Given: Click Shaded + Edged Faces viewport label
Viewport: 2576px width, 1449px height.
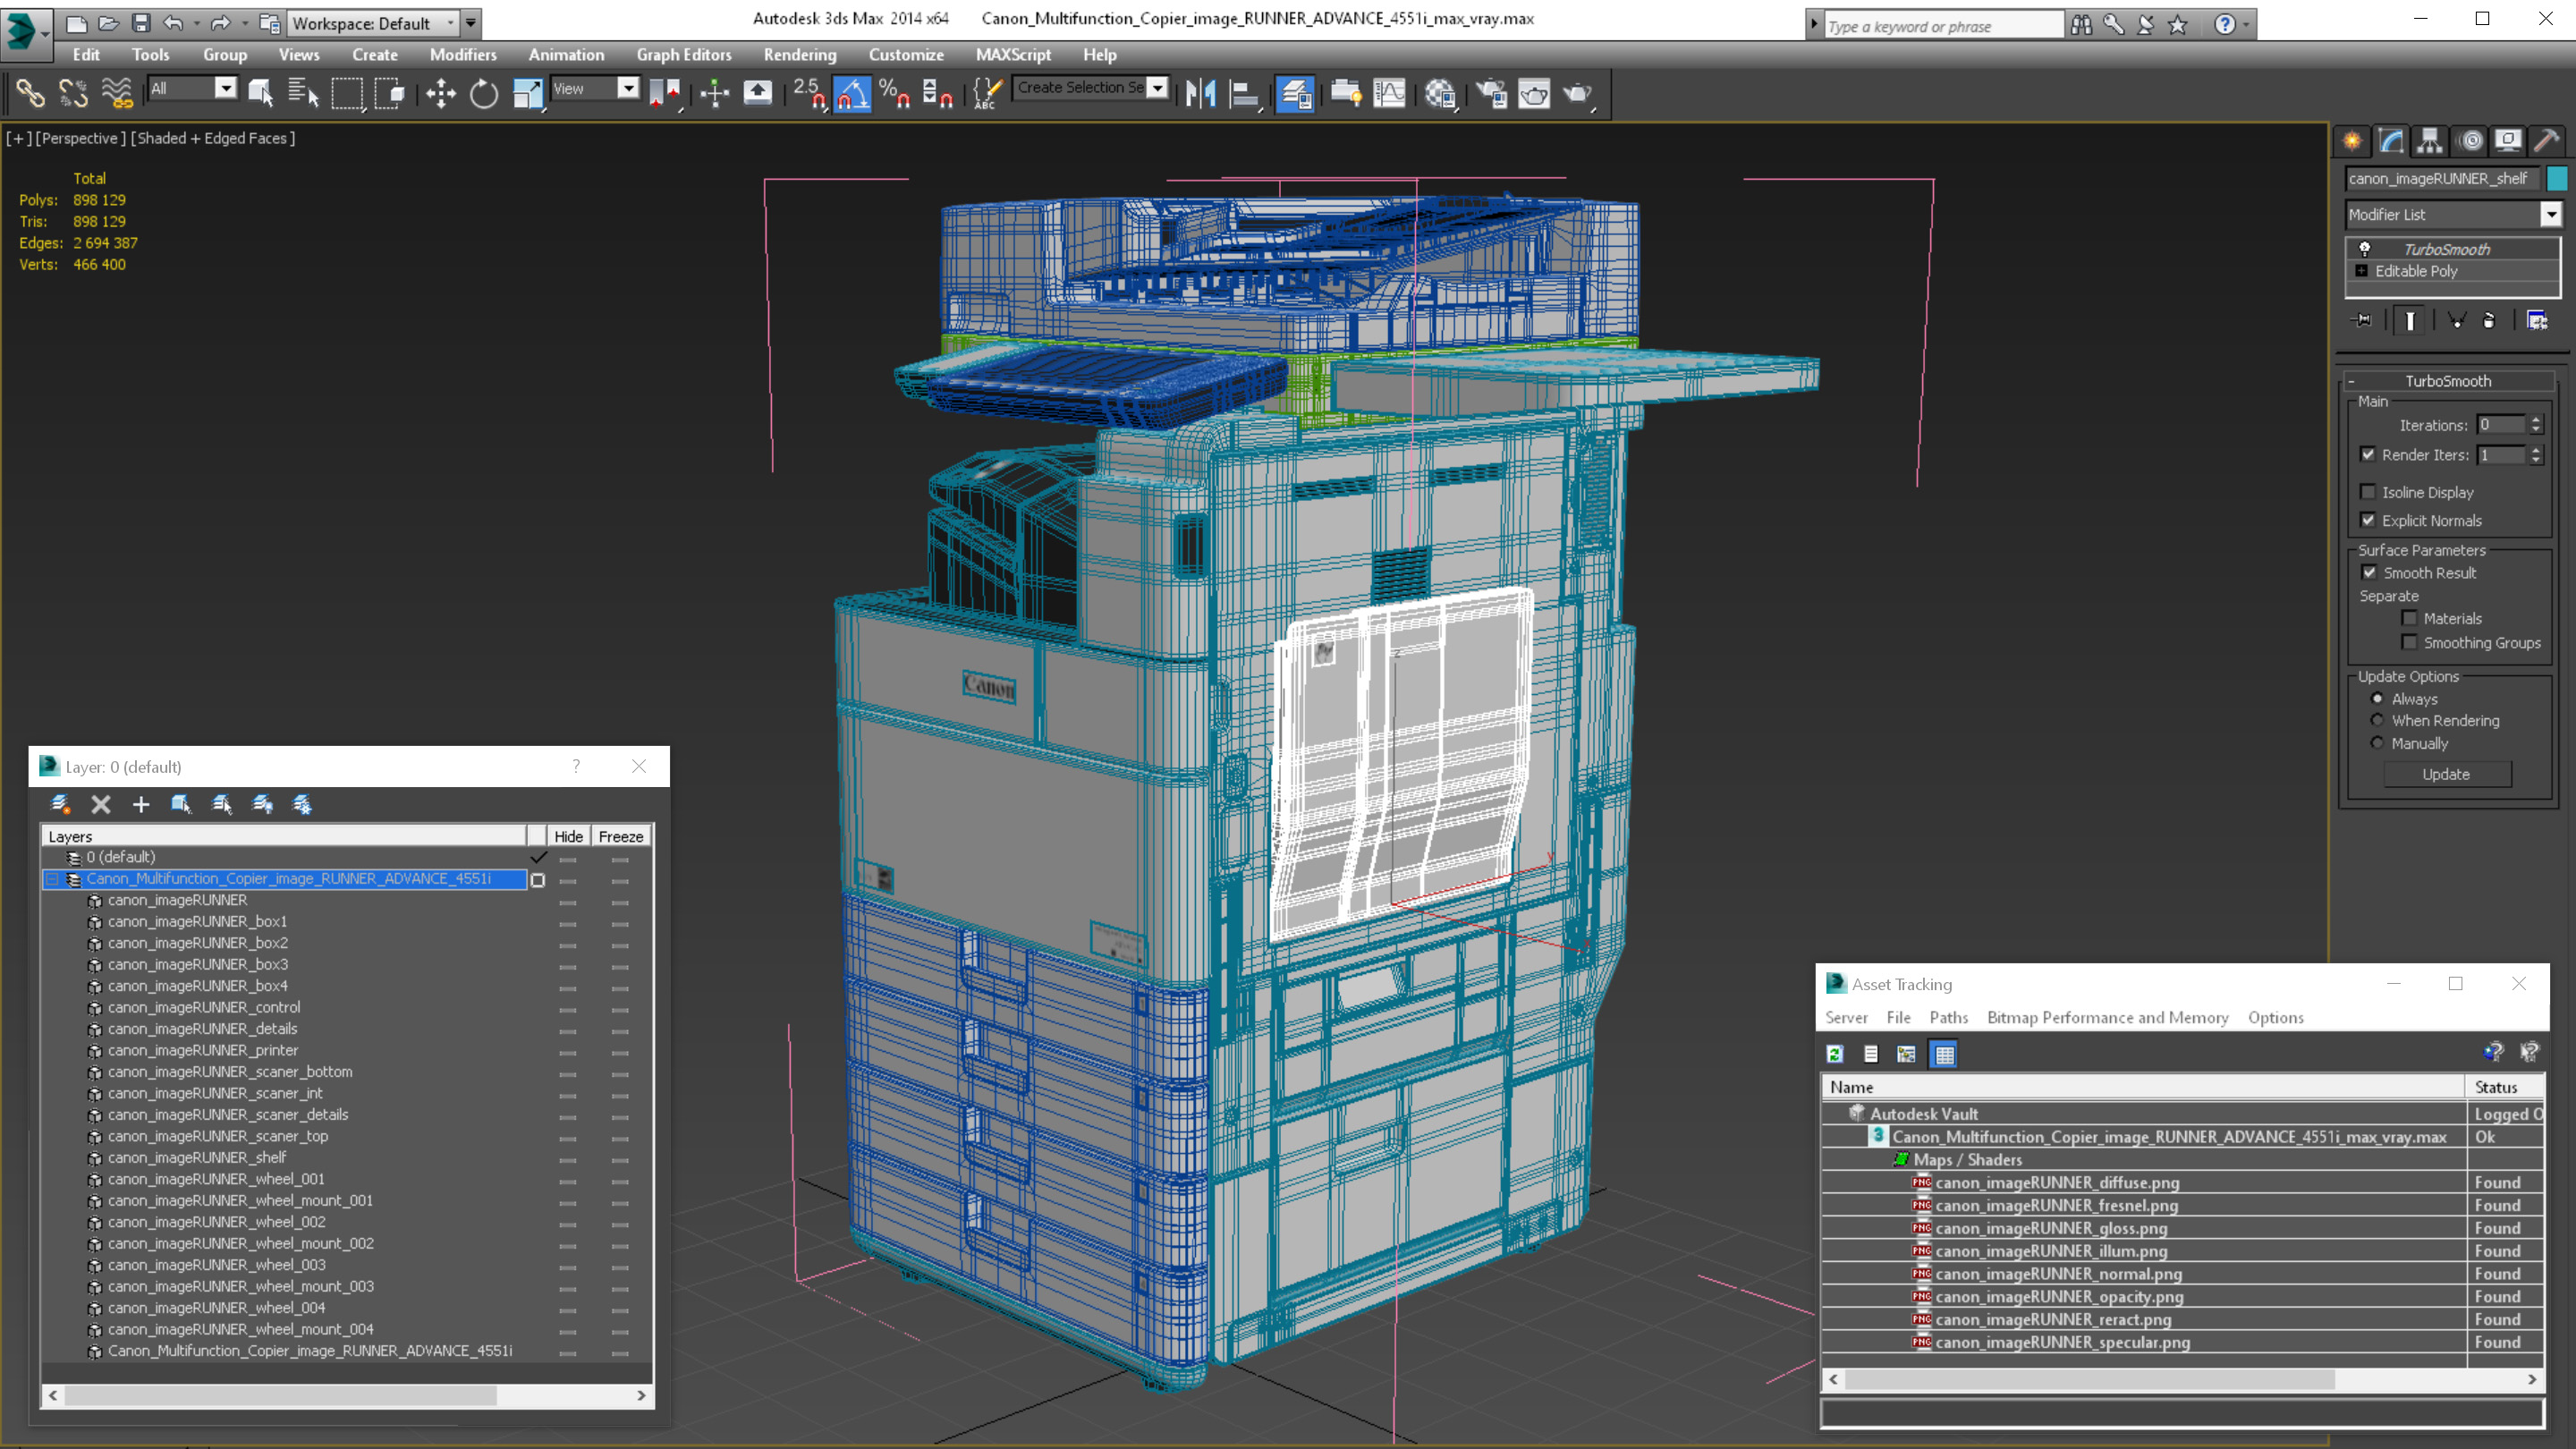Looking at the screenshot, I should point(213,138).
